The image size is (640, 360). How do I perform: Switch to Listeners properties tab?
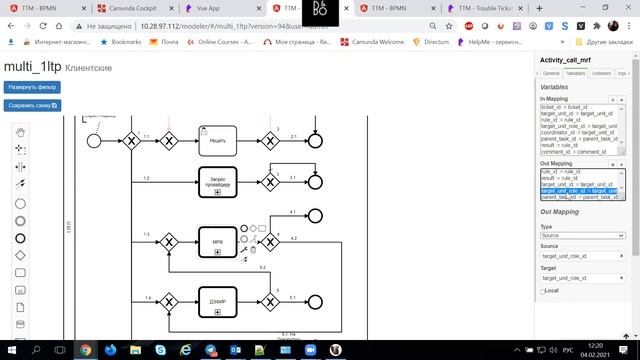tap(602, 73)
